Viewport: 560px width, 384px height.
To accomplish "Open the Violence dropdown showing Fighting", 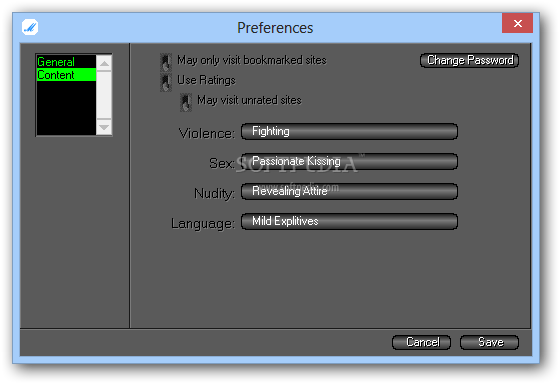I will coord(349,131).
